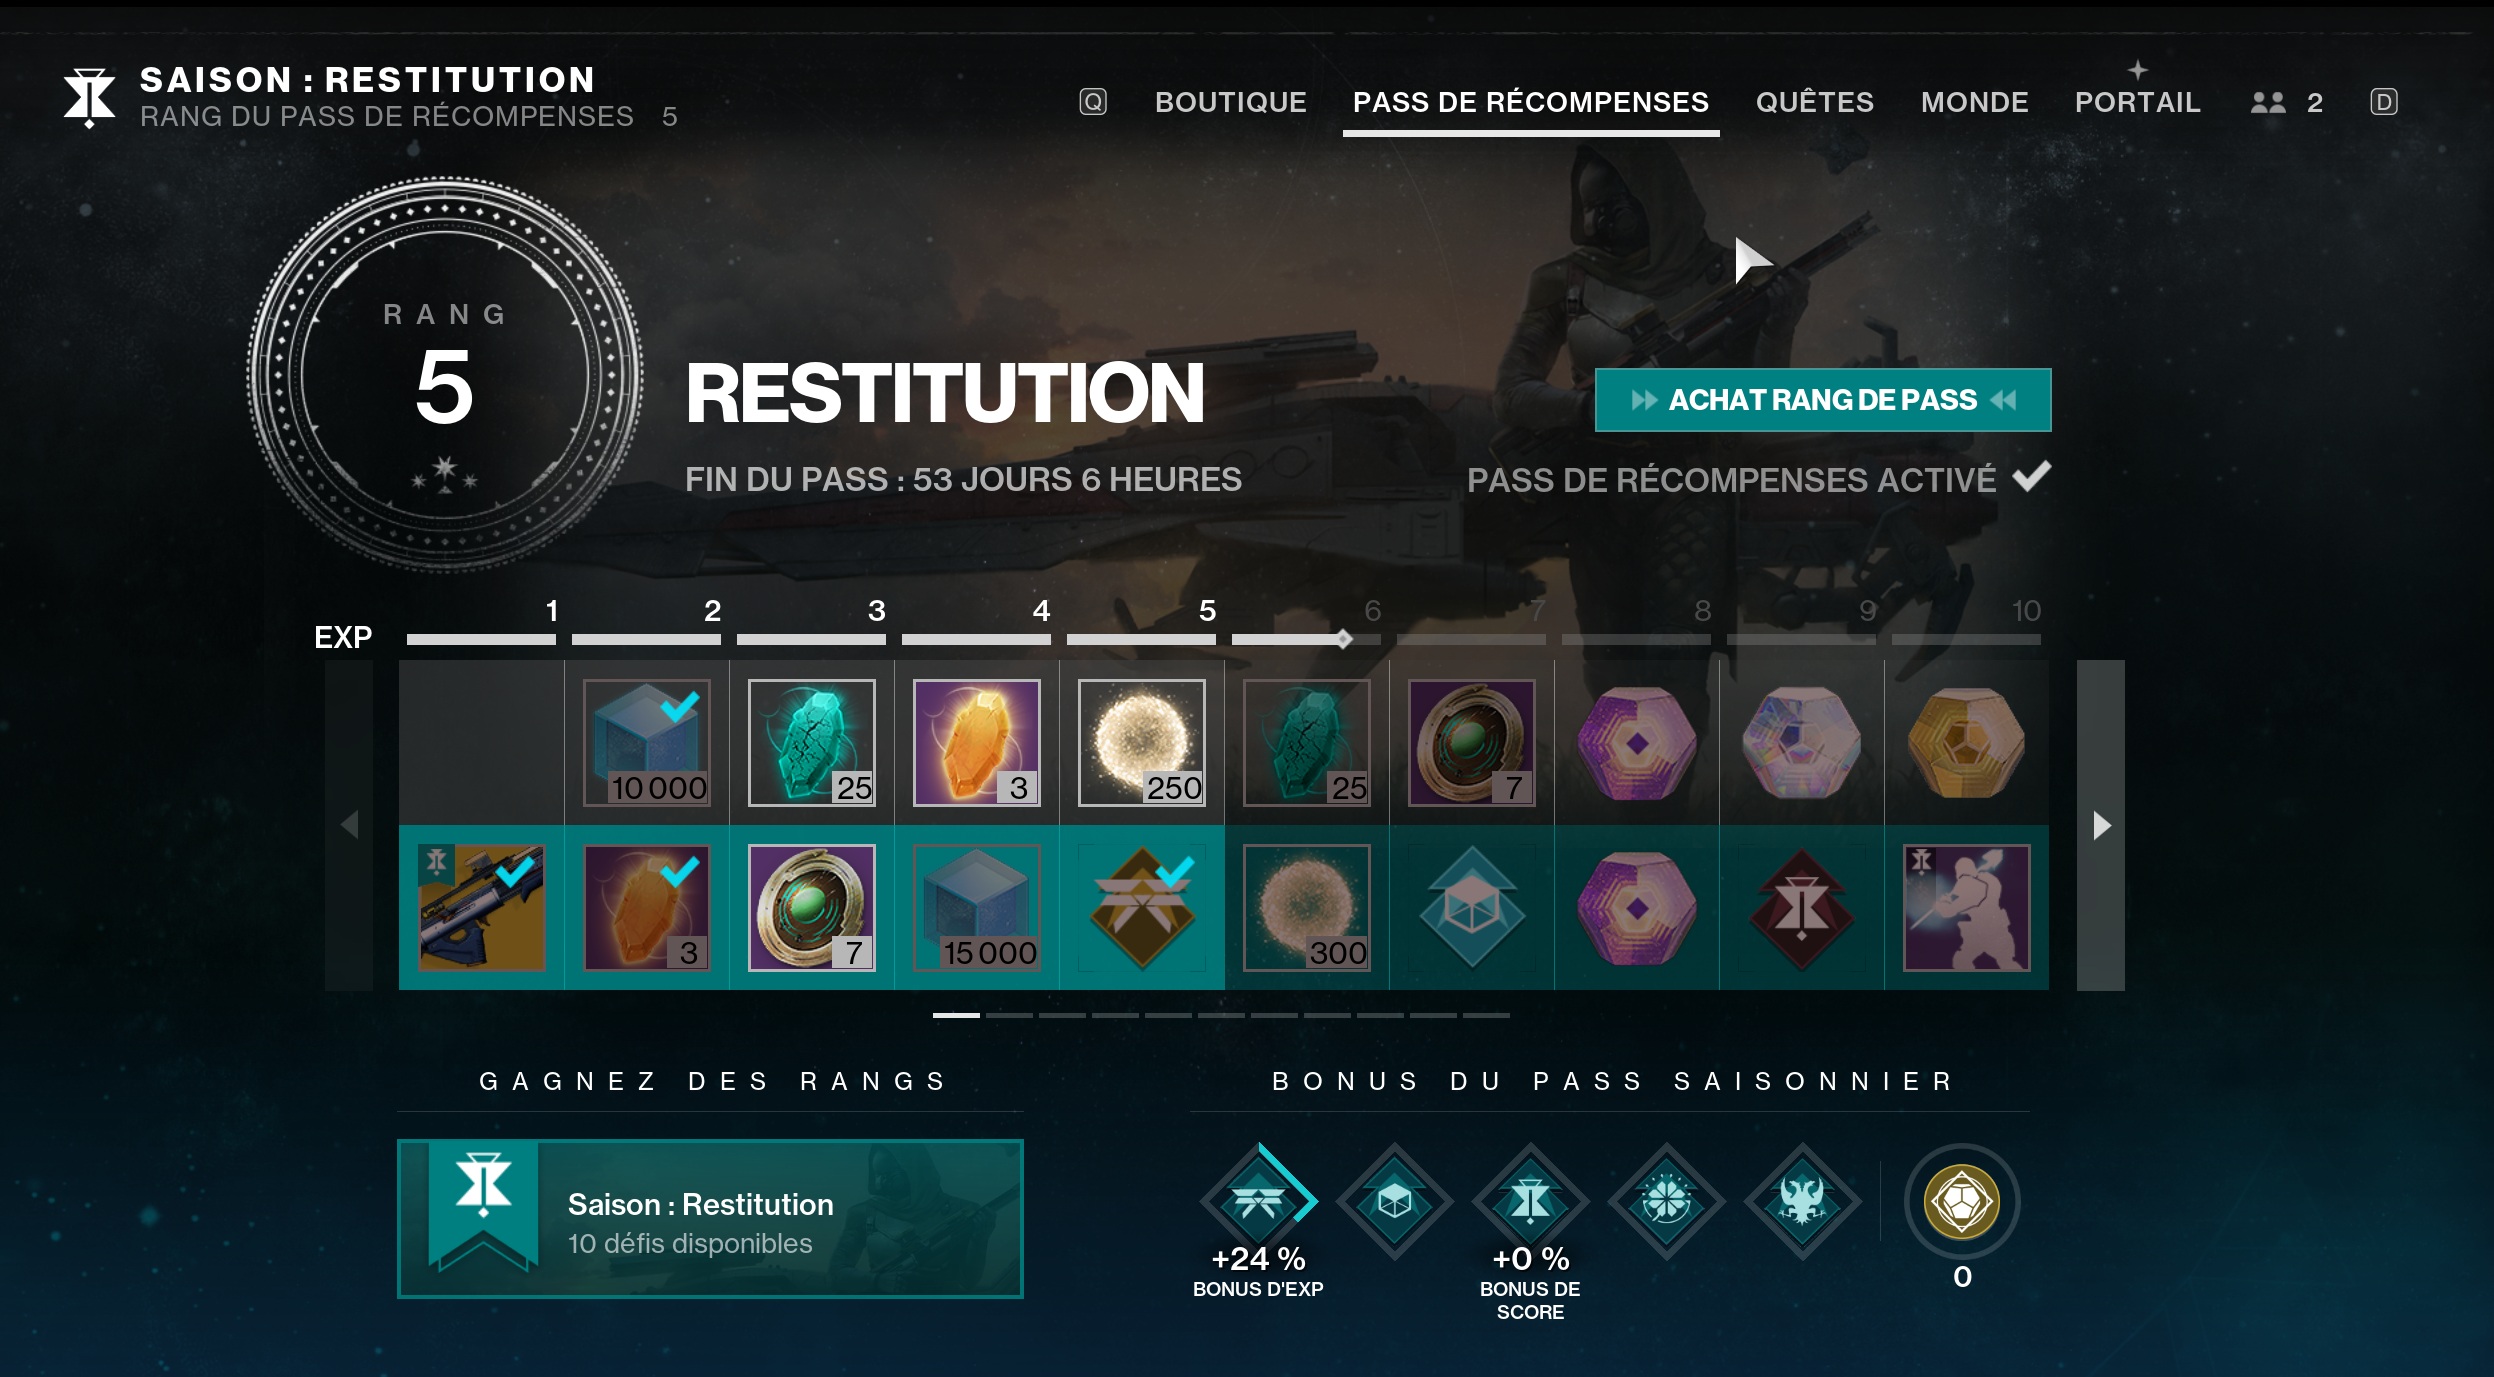
Task: Open Saison : Restitution challenges card
Action: [x=710, y=1219]
